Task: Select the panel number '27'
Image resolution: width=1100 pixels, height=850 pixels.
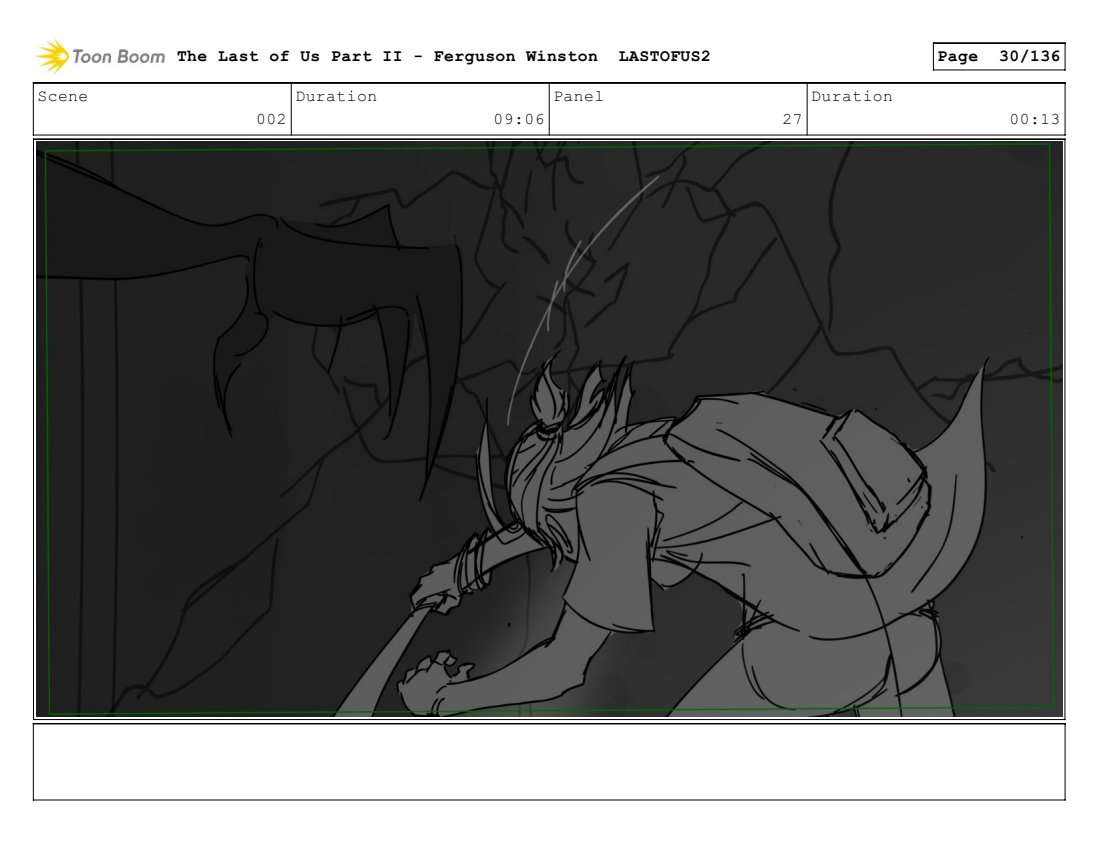Action: [x=792, y=119]
